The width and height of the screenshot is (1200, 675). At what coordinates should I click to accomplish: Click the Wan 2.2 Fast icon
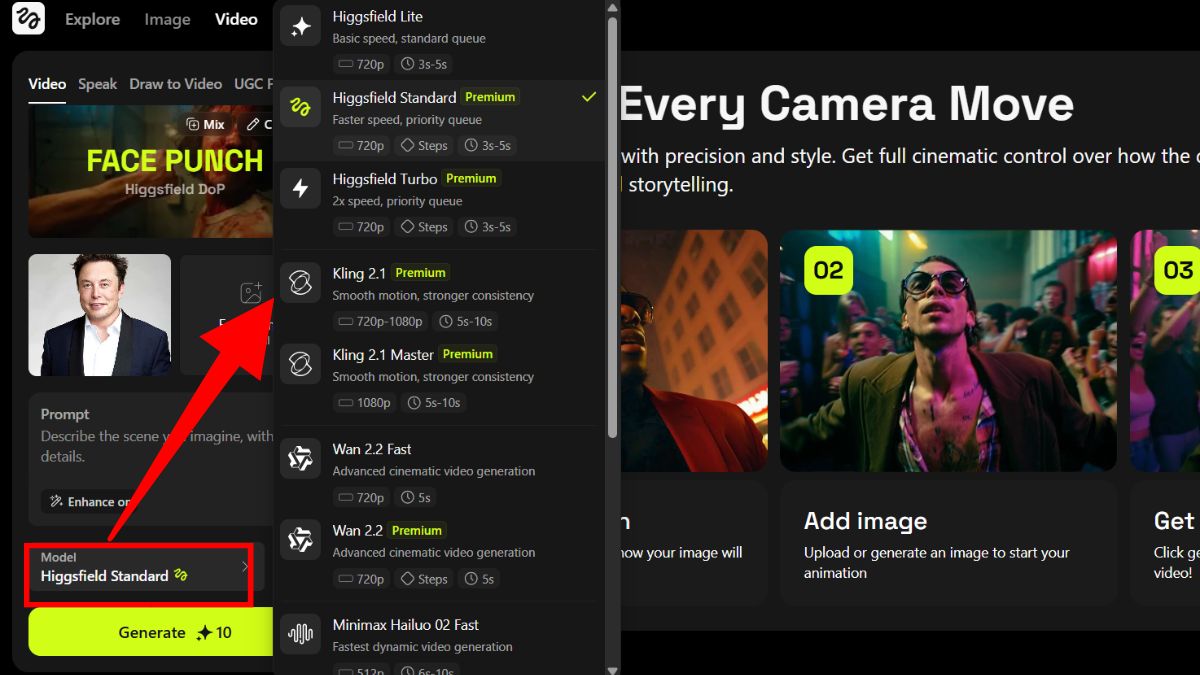point(300,459)
